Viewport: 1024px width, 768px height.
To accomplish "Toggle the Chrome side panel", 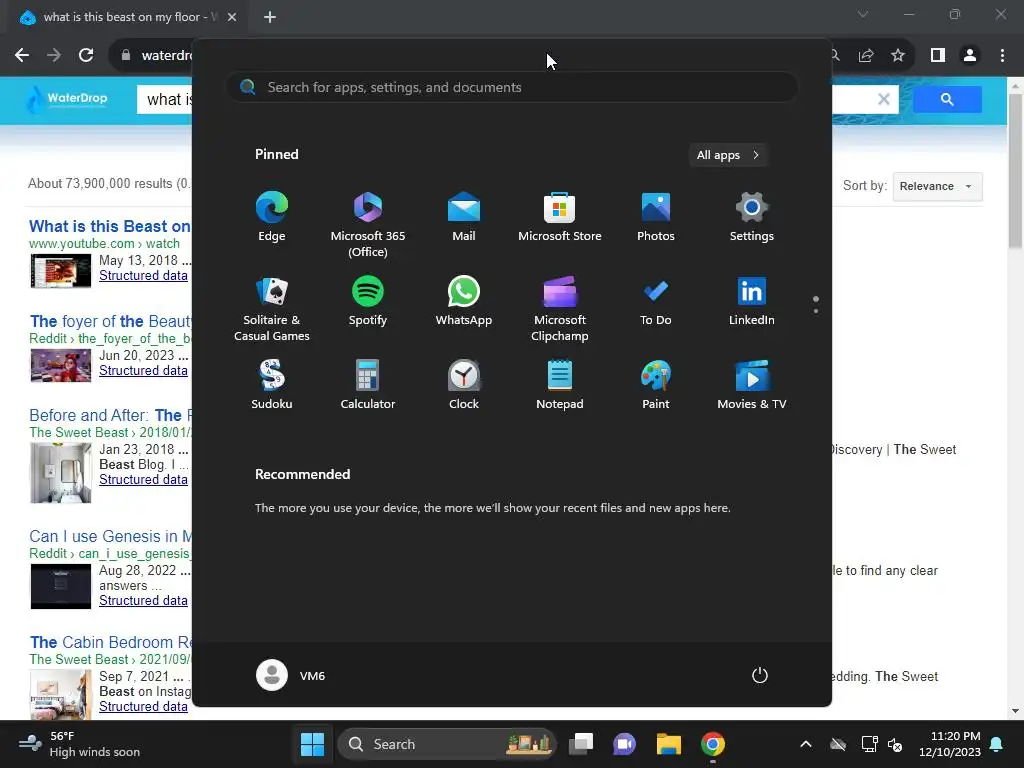I will coord(938,56).
